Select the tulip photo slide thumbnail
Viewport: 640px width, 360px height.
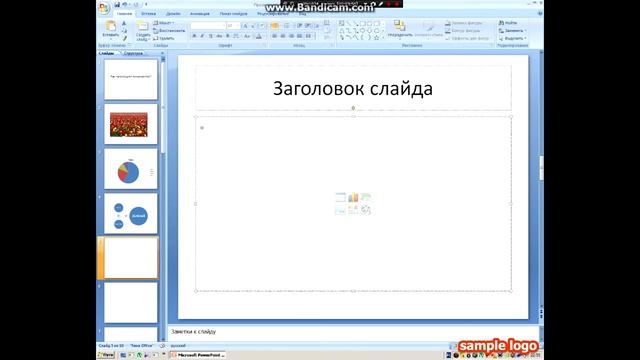(x=131, y=124)
